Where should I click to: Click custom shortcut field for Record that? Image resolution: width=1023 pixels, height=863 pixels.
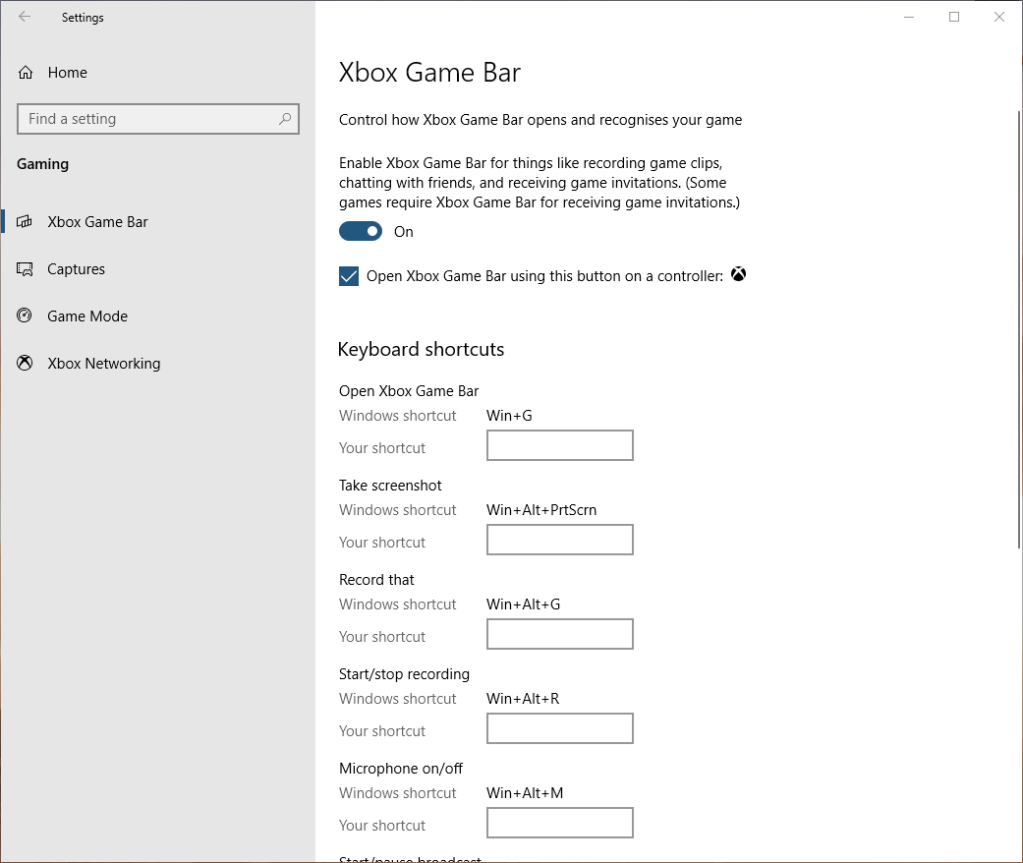click(x=559, y=634)
